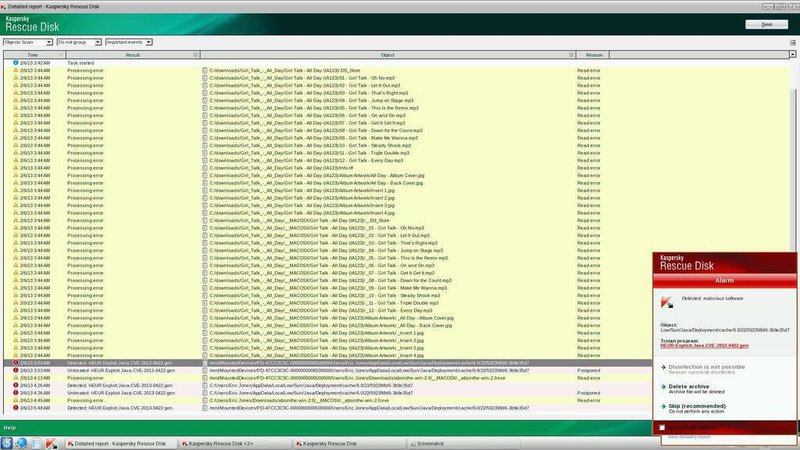The image size is (800, 450).
Task: Select the row with path ending Info.rtf
Action: 396,168
